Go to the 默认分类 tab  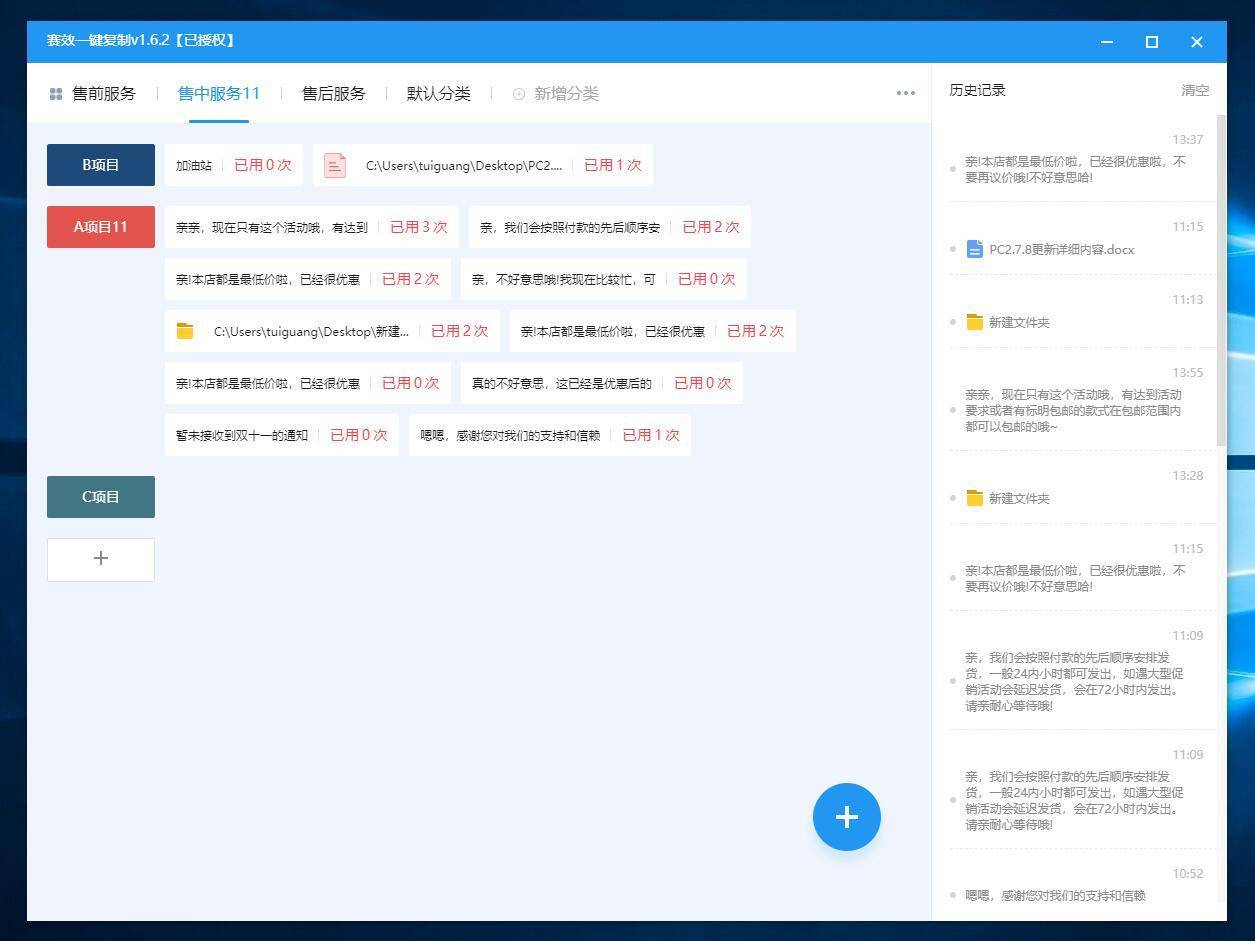coord(438,94)
